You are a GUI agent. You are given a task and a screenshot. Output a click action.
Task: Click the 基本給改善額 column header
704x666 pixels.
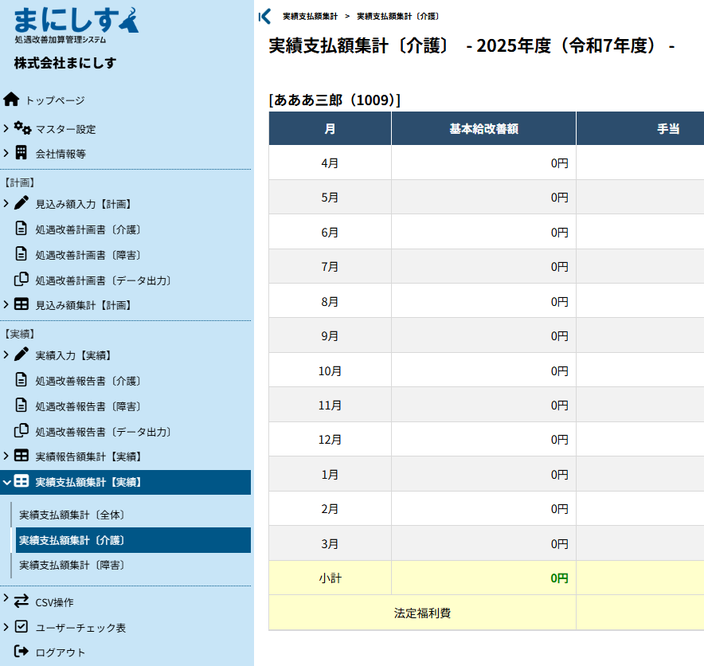click(x=484, y=129)
